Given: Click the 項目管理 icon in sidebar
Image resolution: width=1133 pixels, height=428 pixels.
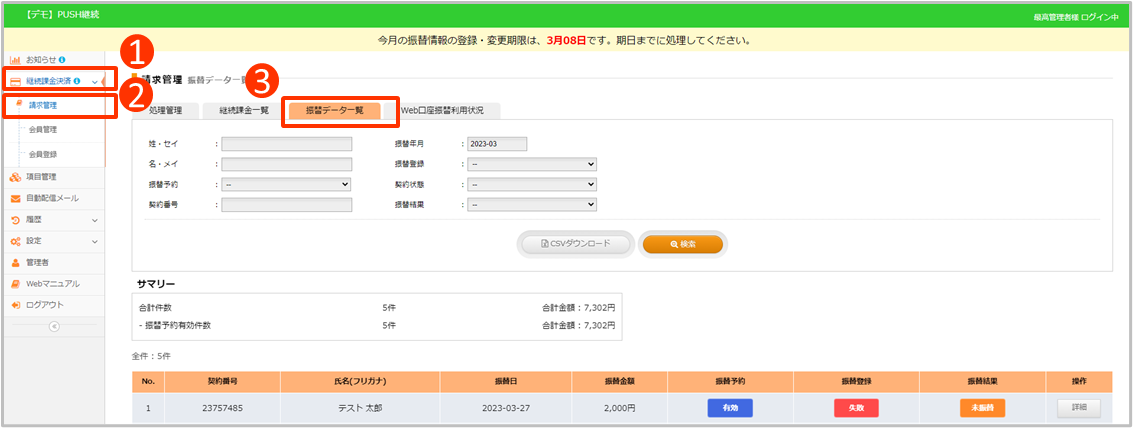Looking at the screenshot, I should click(x=16, y=177).
